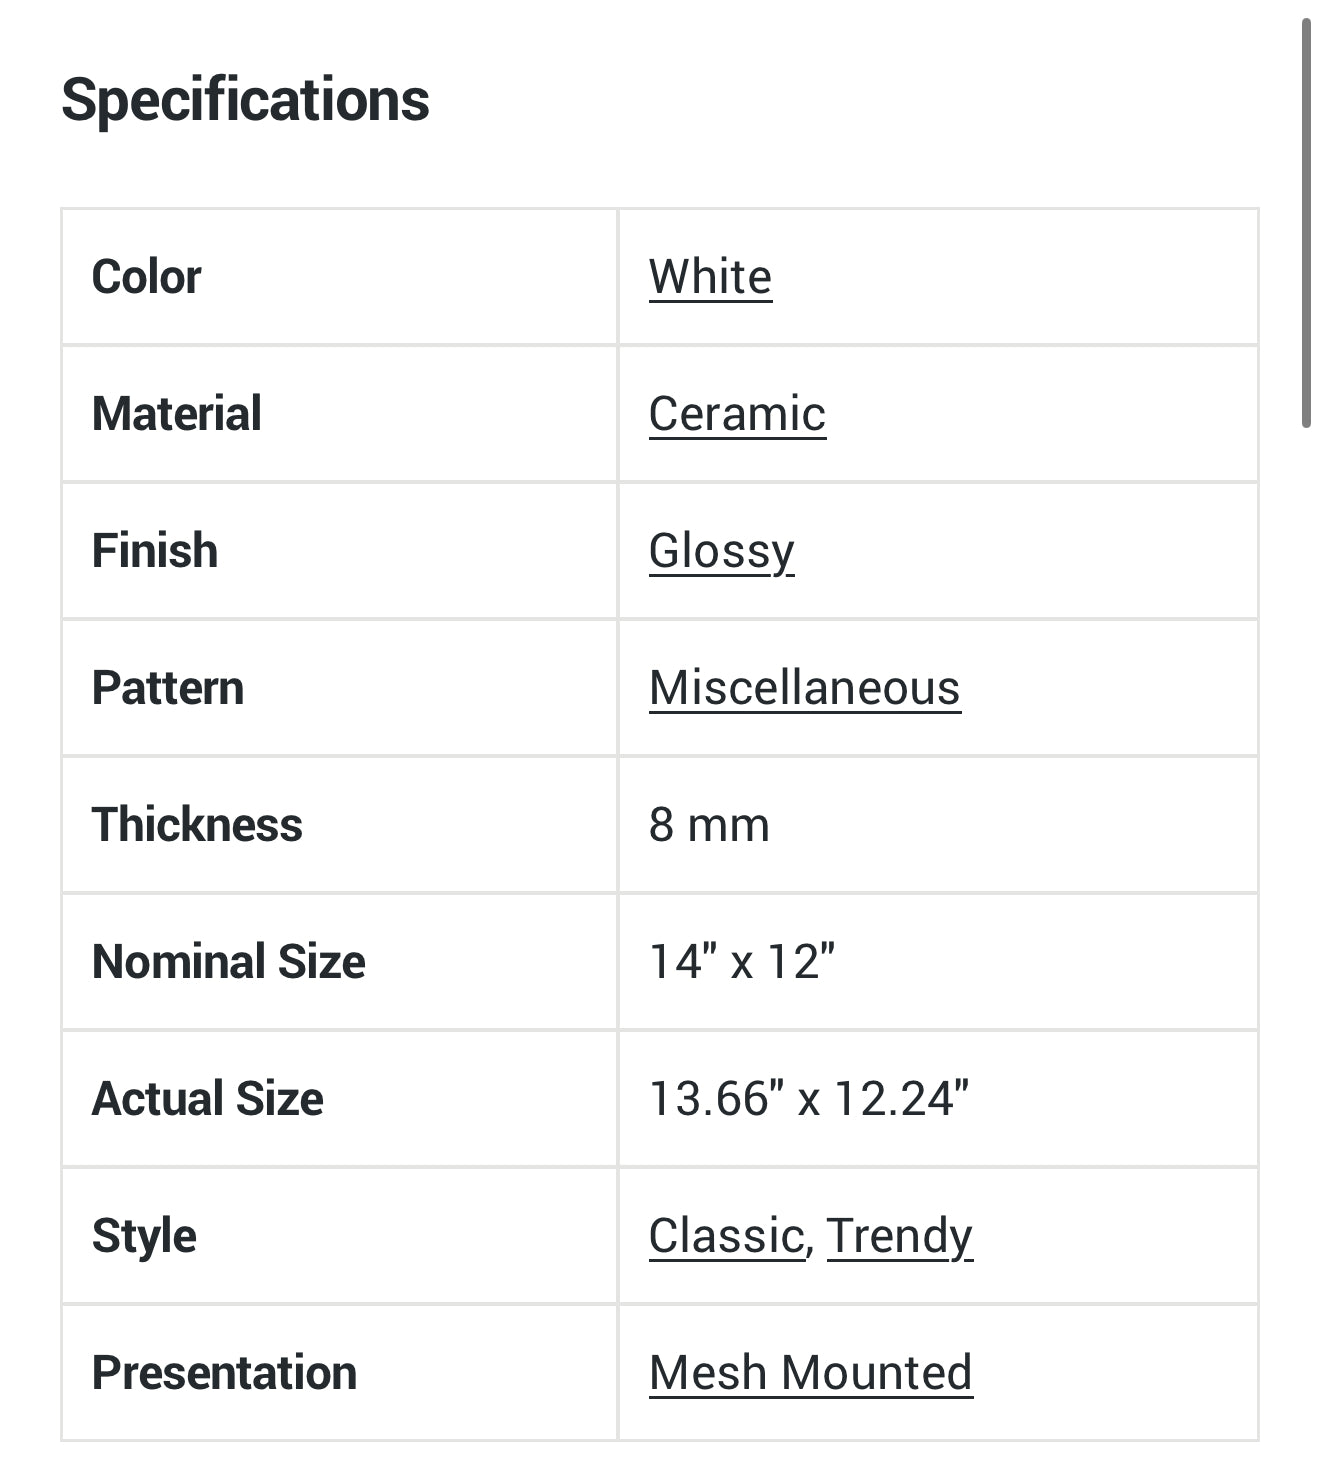Click the 8 mm thickness value

tap(709, 825)
